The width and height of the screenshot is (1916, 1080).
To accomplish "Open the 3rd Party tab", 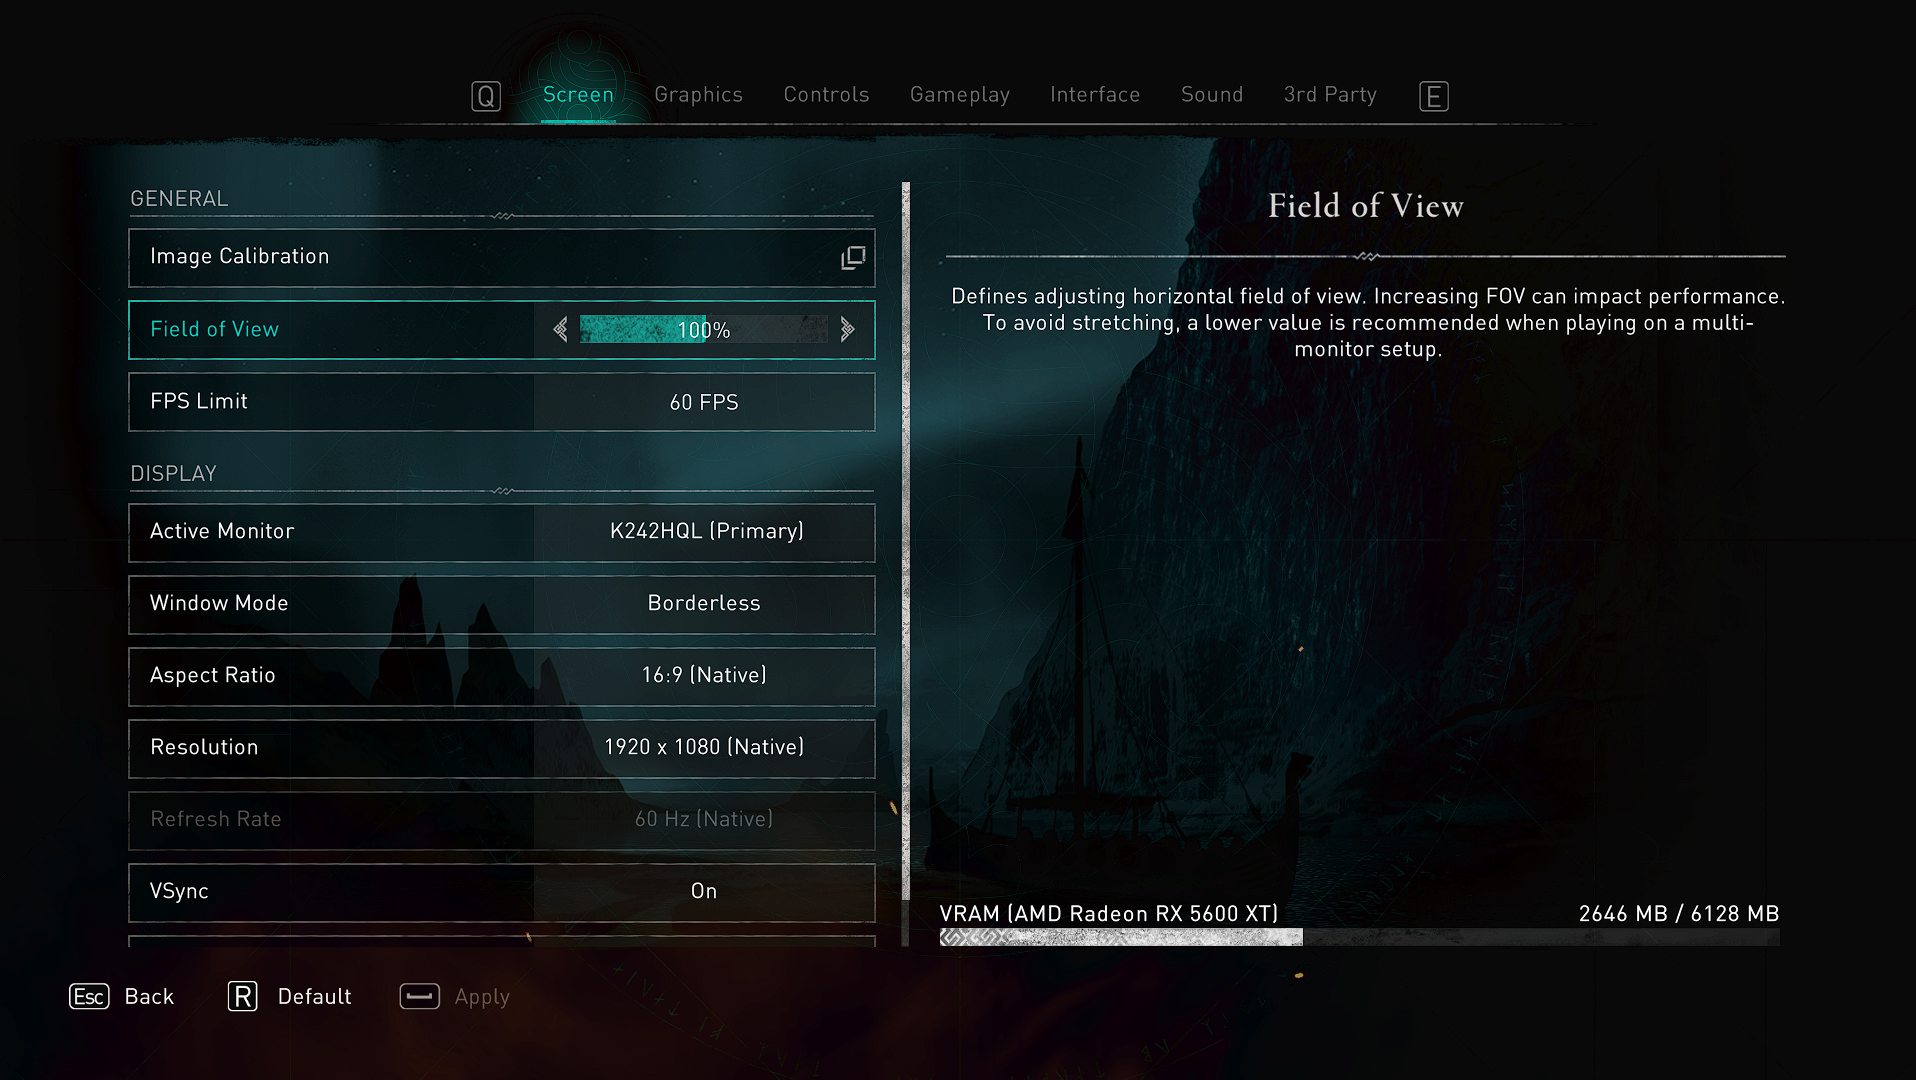I will pyautogui.click(x=1329, y=95).
